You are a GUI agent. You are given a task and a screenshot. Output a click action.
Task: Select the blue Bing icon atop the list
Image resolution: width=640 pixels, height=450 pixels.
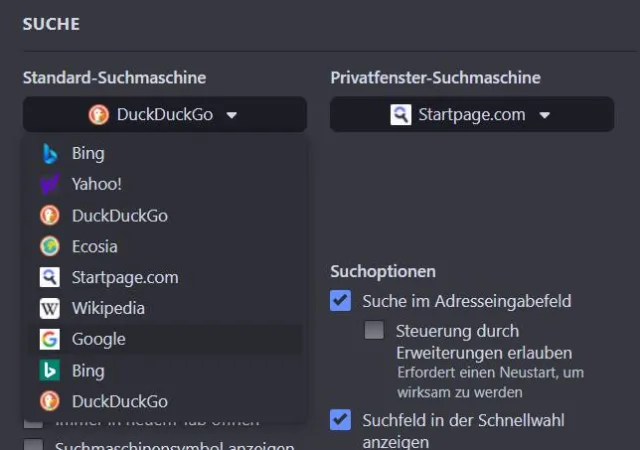tap(50, 154)
